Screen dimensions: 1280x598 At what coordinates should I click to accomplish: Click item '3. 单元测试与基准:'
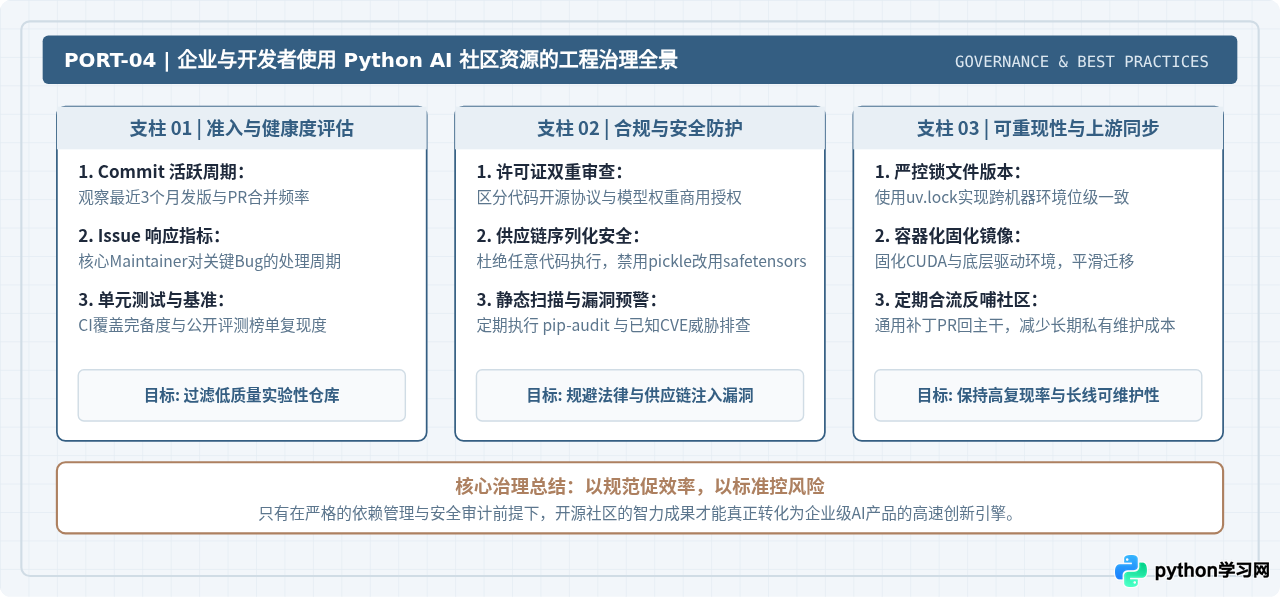151,300
